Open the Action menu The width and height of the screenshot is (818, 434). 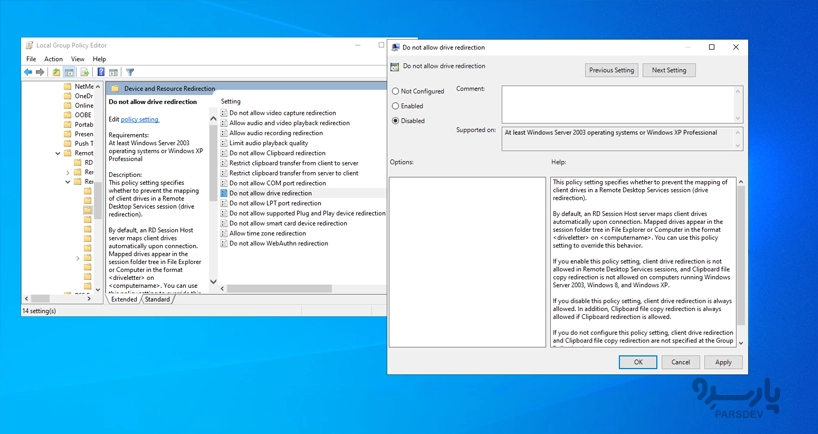click(53, 59)
